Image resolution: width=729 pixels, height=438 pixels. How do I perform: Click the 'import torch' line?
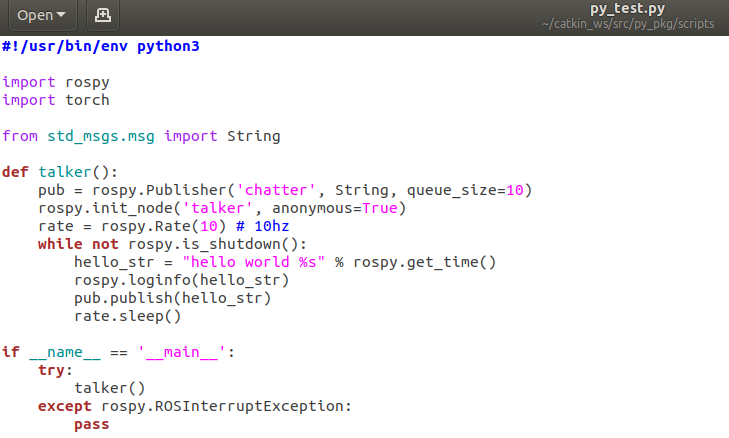click(x=56, y=100)
